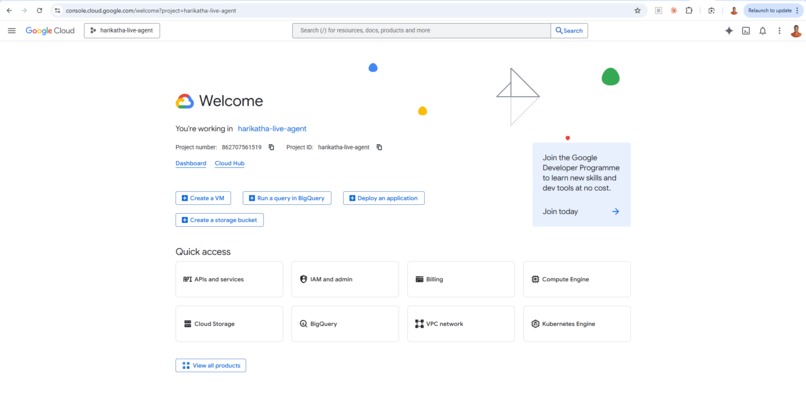Click Run a query in BigQuery
Viewport: 806px width, 410px height.
coord(287,198)
